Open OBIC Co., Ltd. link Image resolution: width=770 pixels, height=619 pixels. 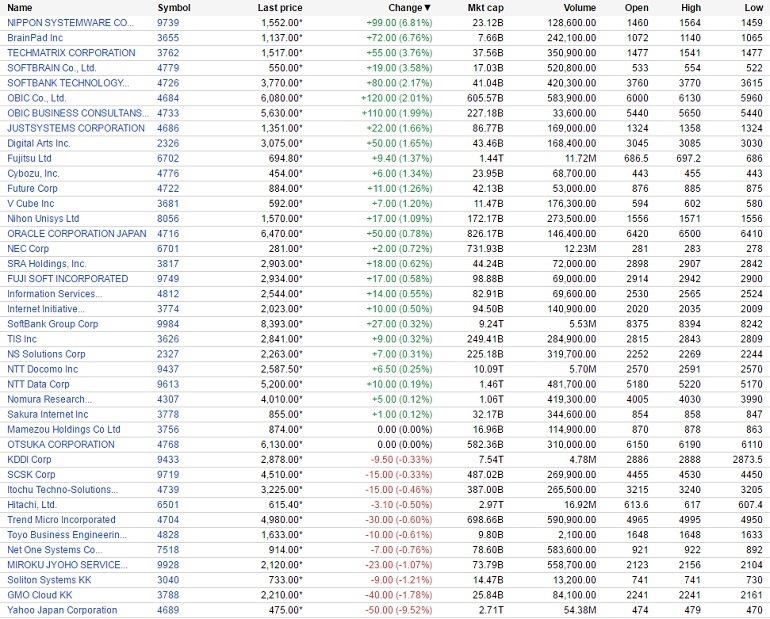36,98
